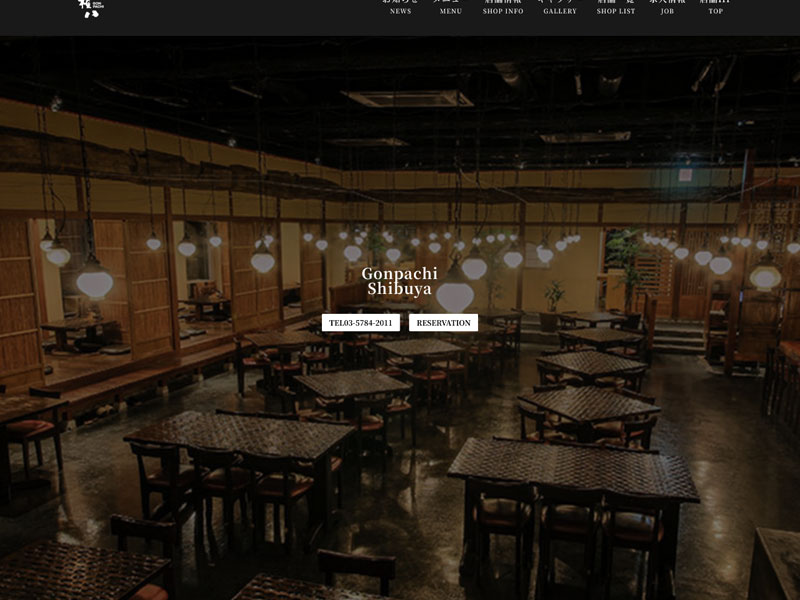Click the Gonpachi logo in the header
Image resolution: width=800 pixels, height=600 pixels.
[91, 8]
